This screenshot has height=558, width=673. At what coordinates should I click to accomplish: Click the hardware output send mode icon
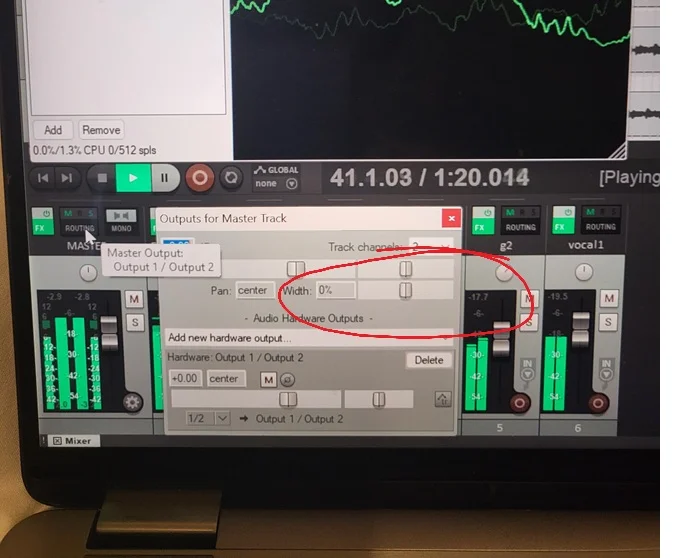point(443,399)
